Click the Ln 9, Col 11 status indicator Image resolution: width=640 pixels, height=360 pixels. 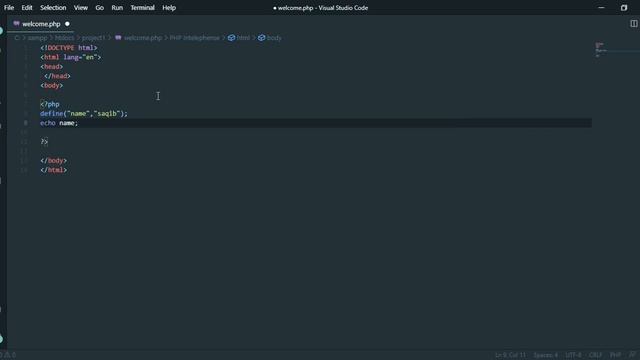(511, 355)
